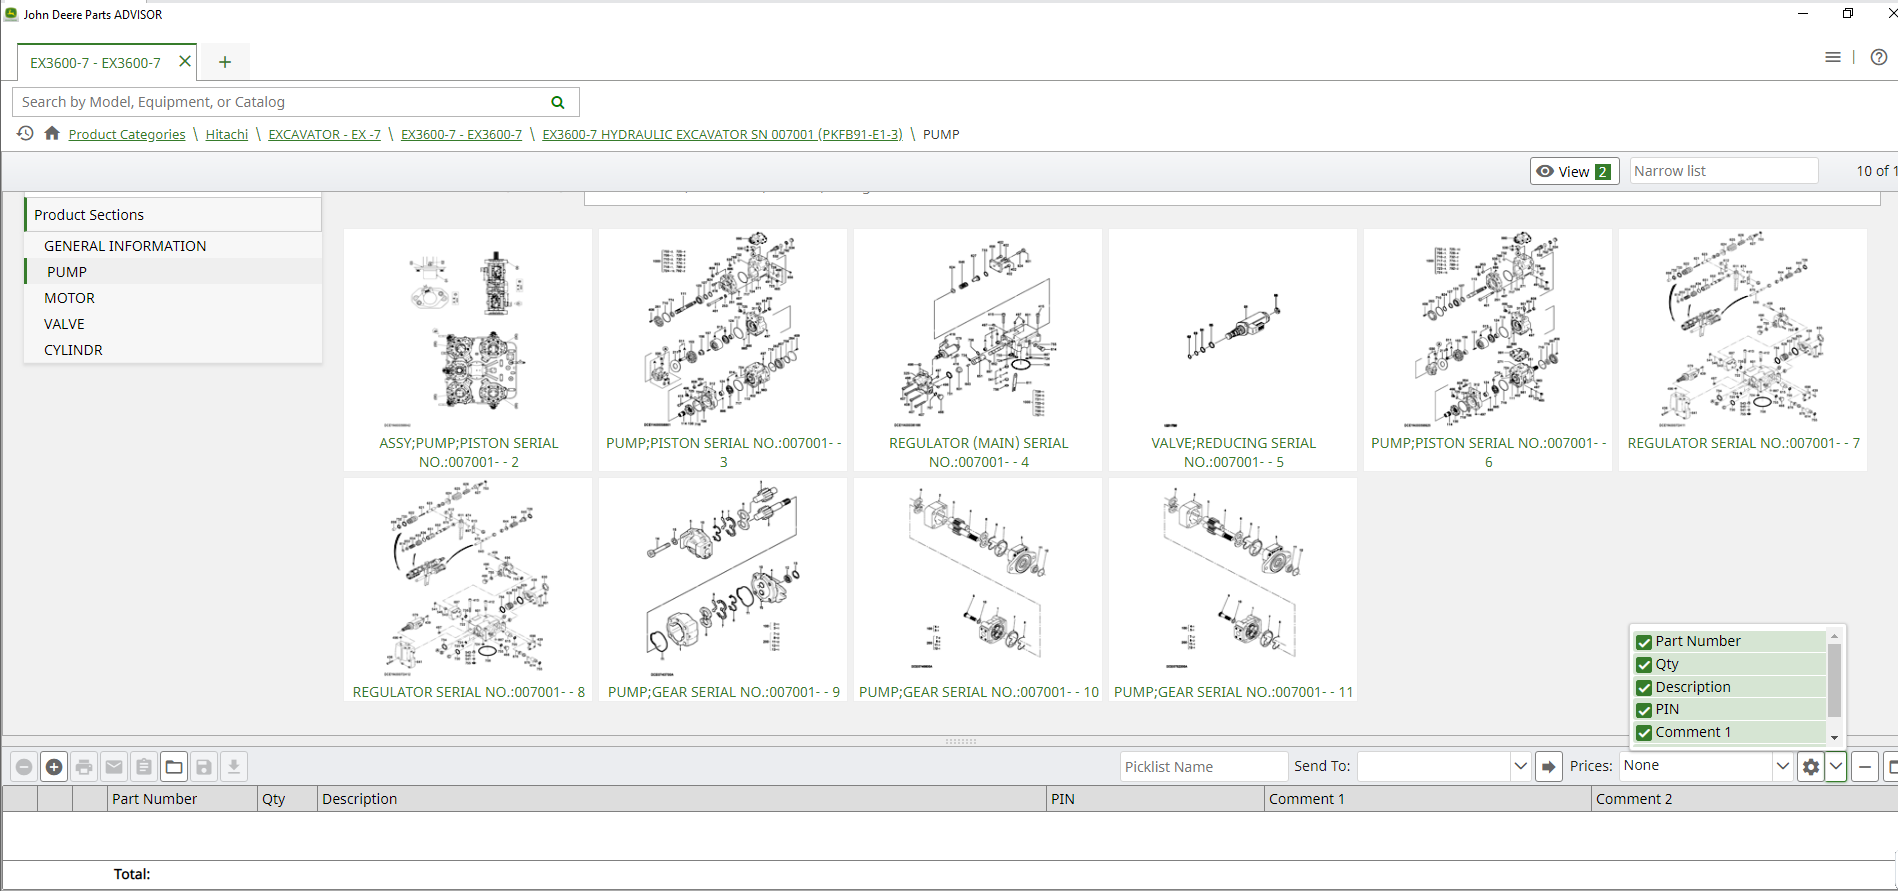Screen dimensions: 1898x891
Task: Click the add part plus icon in picklist toolbar
Action: coord(54,767)
